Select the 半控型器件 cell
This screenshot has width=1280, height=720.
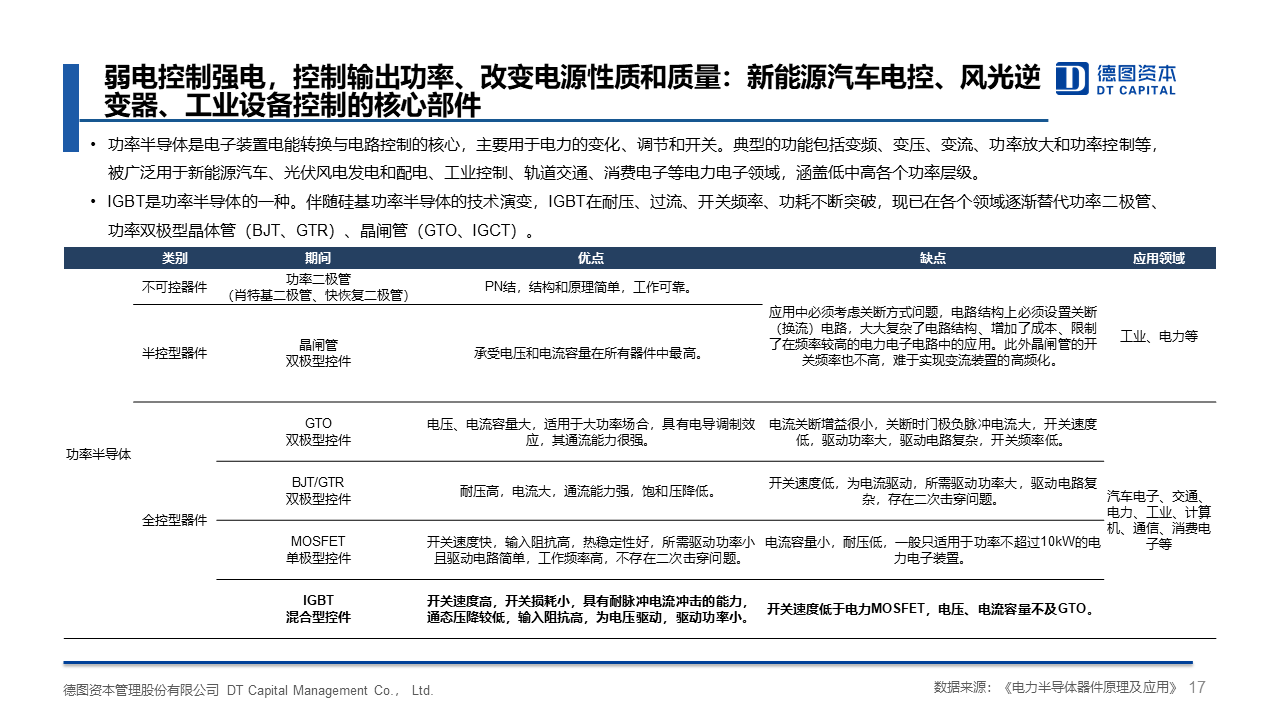click(x=174, y=353)
